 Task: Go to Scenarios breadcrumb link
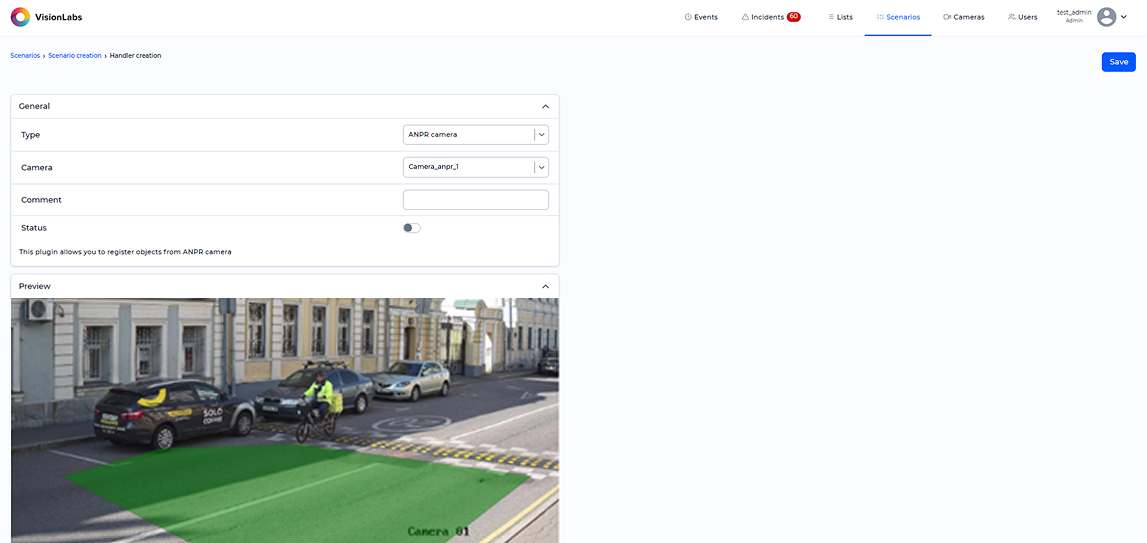(25, 56)
